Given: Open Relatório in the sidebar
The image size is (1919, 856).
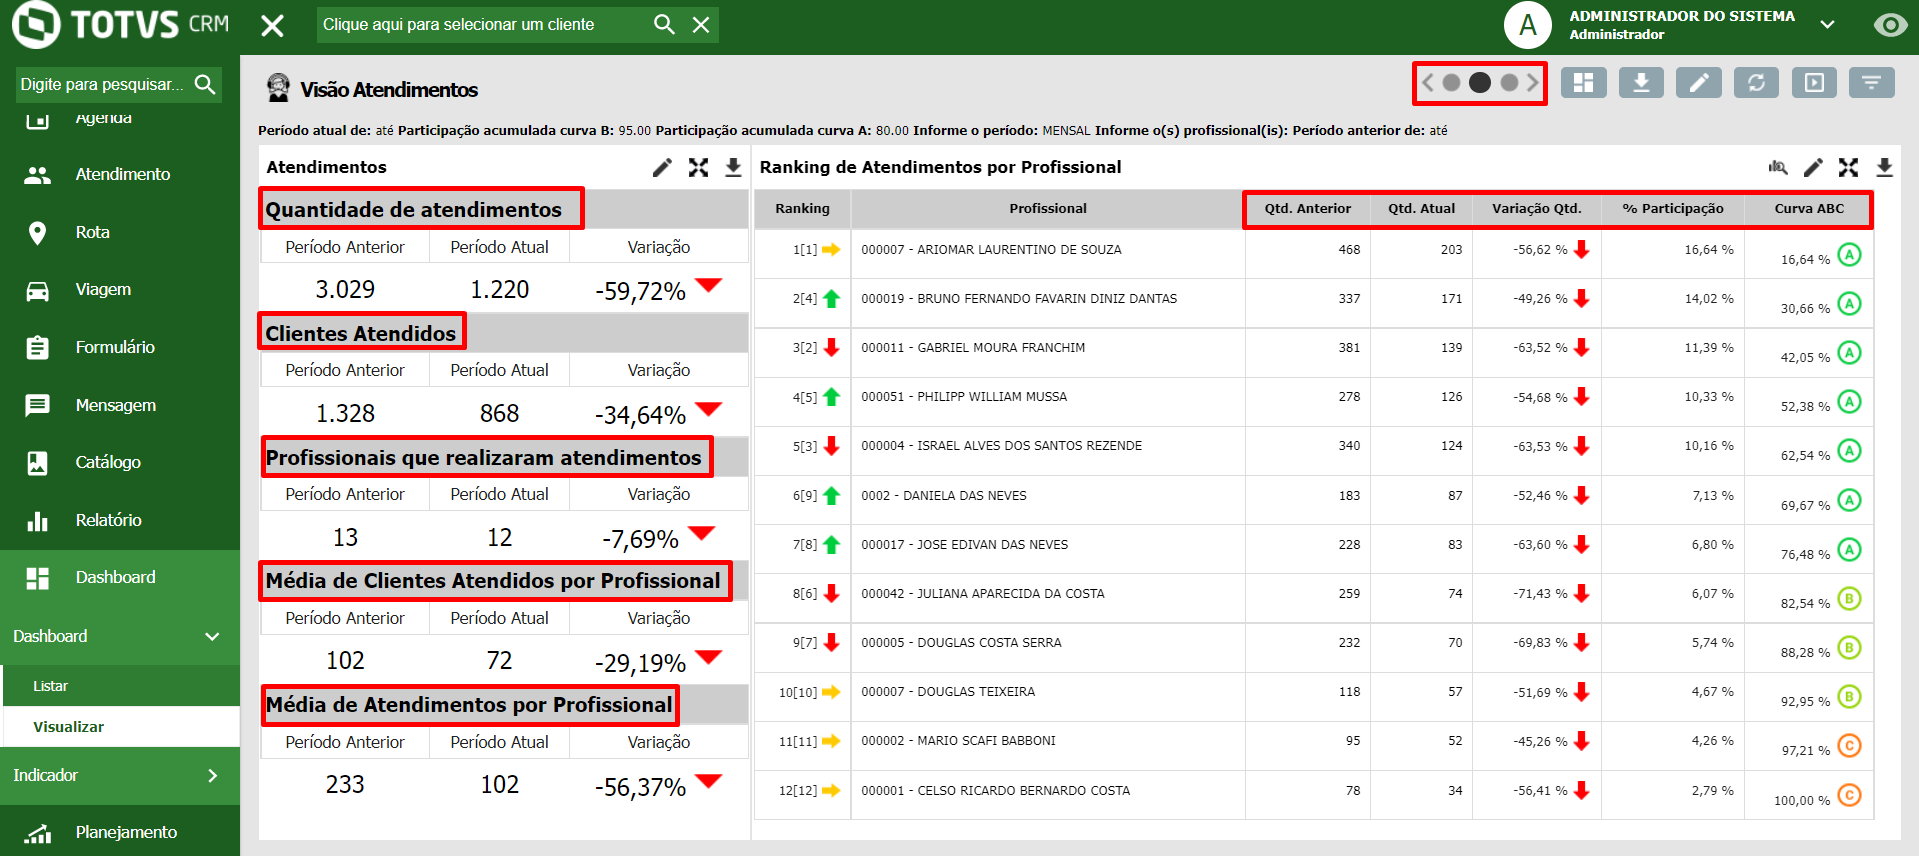Looking at the screenshot, I should click(120, 520).
